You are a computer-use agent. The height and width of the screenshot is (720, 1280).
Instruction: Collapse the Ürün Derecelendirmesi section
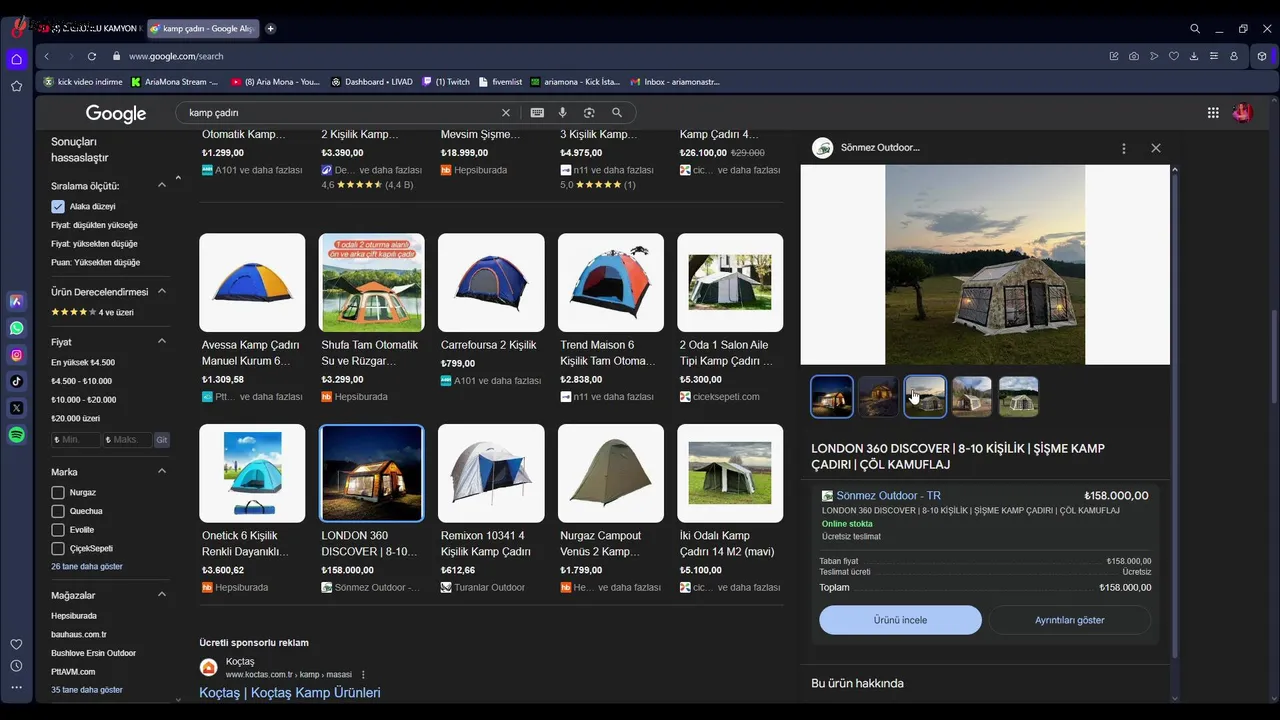162,291
